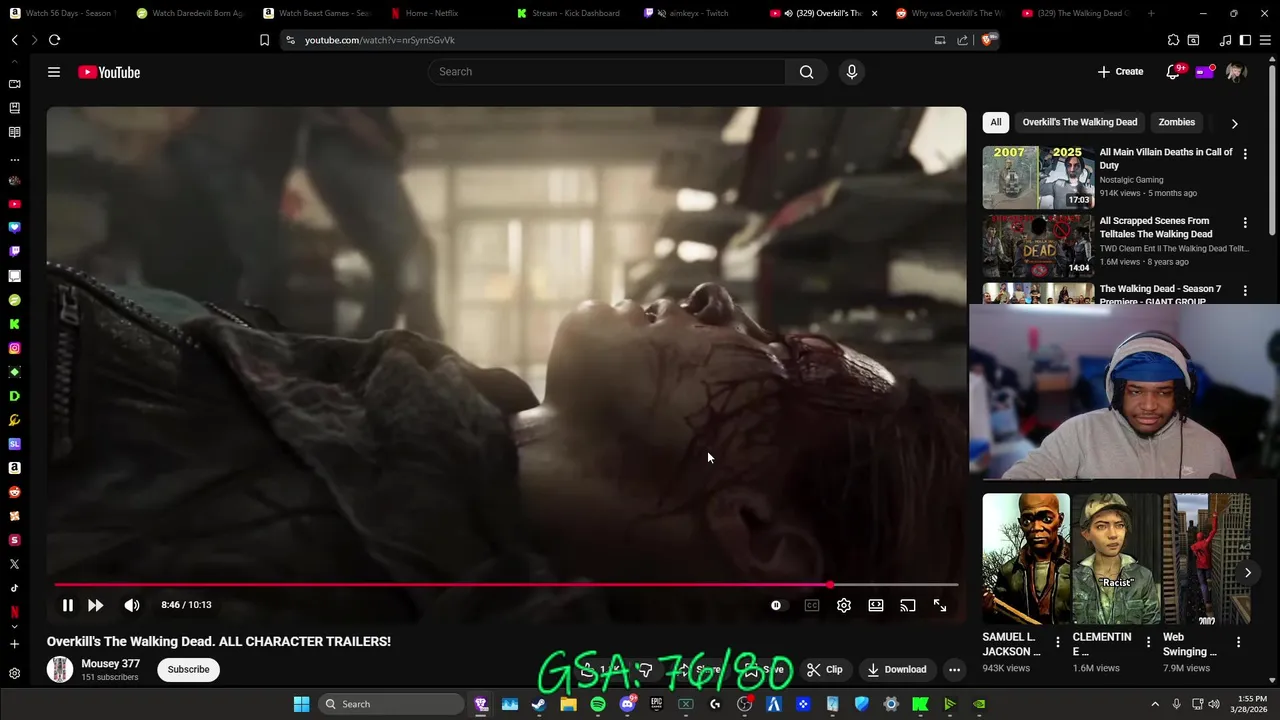Bookmark this page icon in address bar
The width and height of the screenshot is (1280, 720).
264,40
